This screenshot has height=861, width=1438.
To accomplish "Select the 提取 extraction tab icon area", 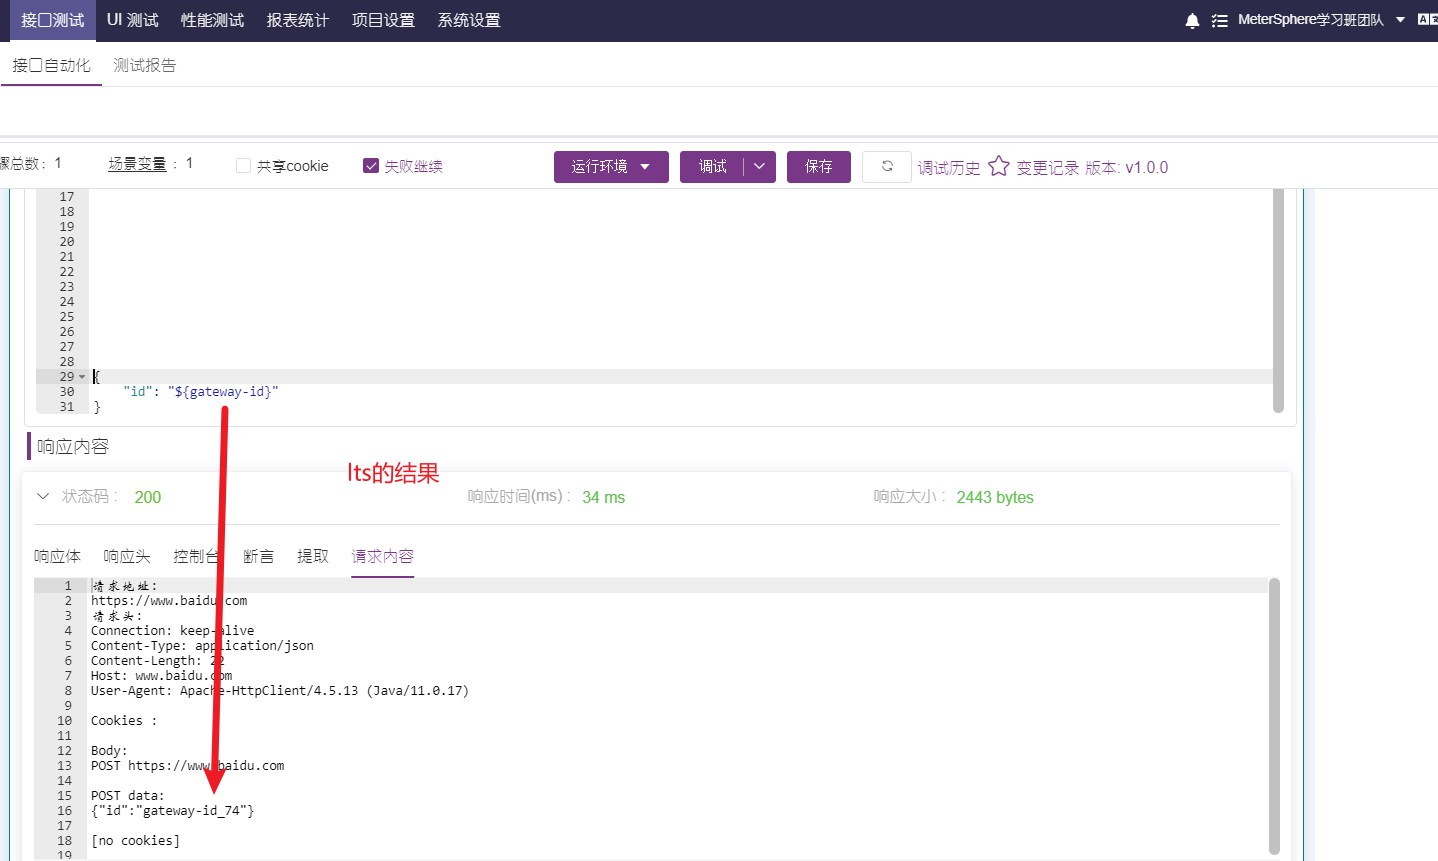I will click(313, 555).
